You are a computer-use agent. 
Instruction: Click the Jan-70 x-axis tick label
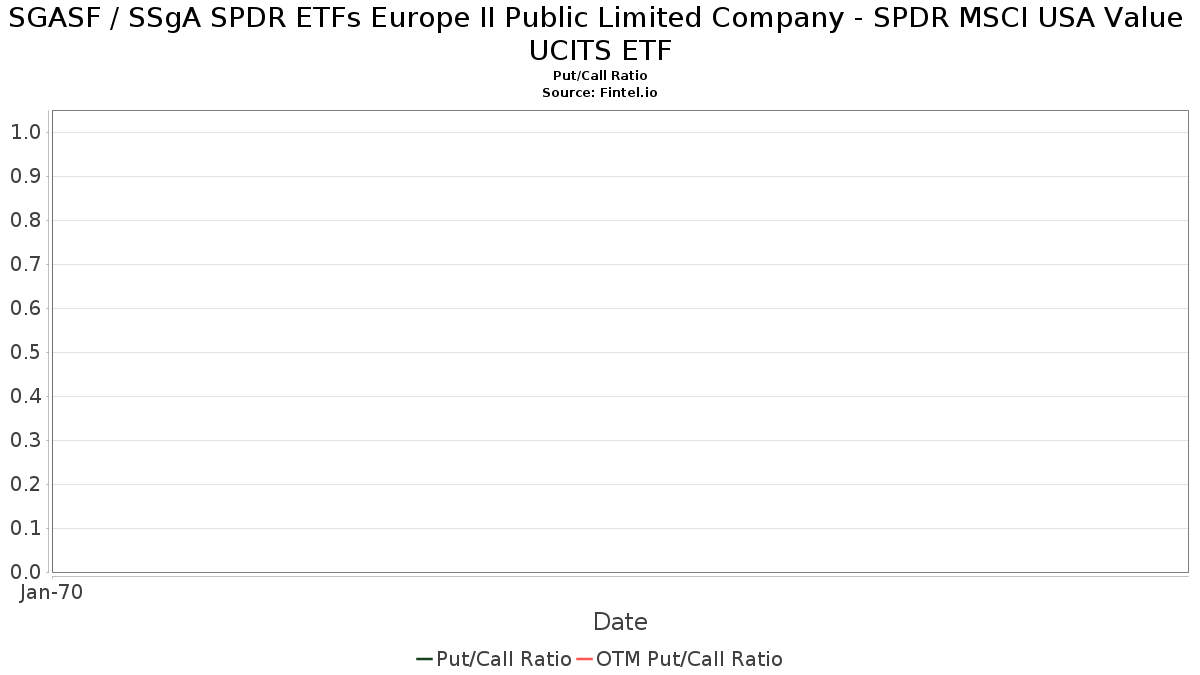coord(52,592)
